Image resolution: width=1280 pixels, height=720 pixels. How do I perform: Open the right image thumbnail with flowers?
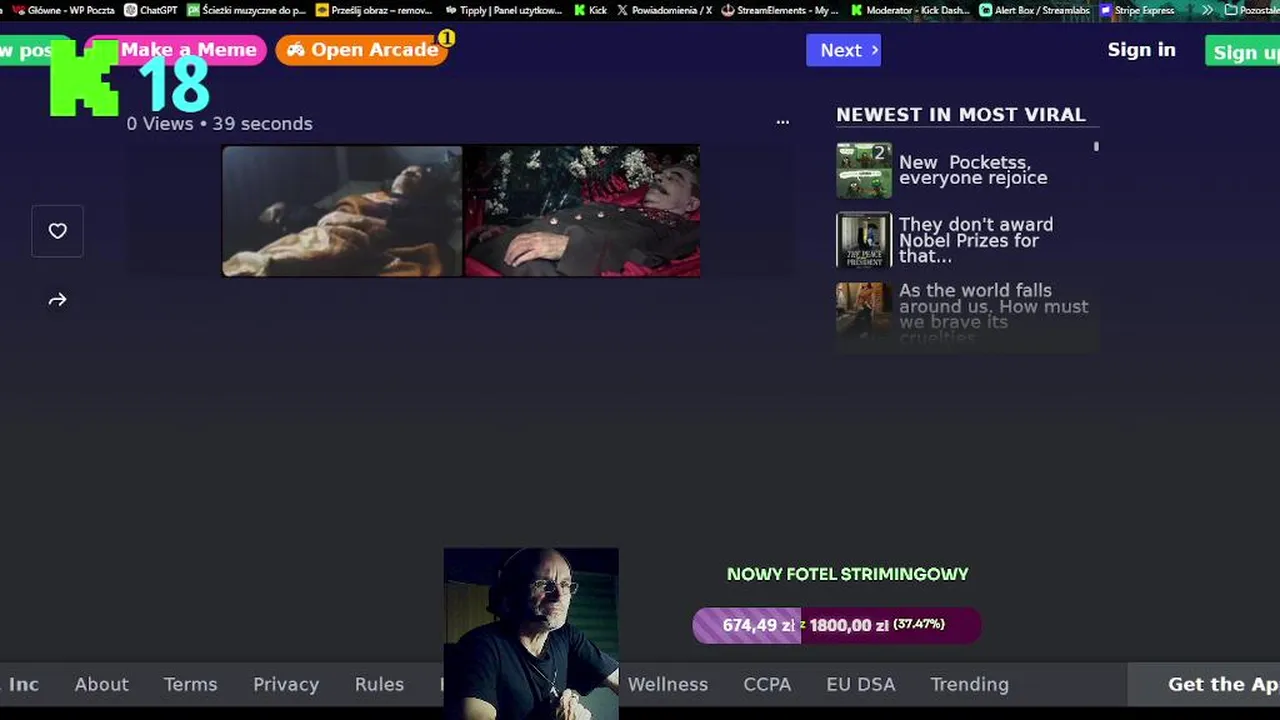(581, 211)
